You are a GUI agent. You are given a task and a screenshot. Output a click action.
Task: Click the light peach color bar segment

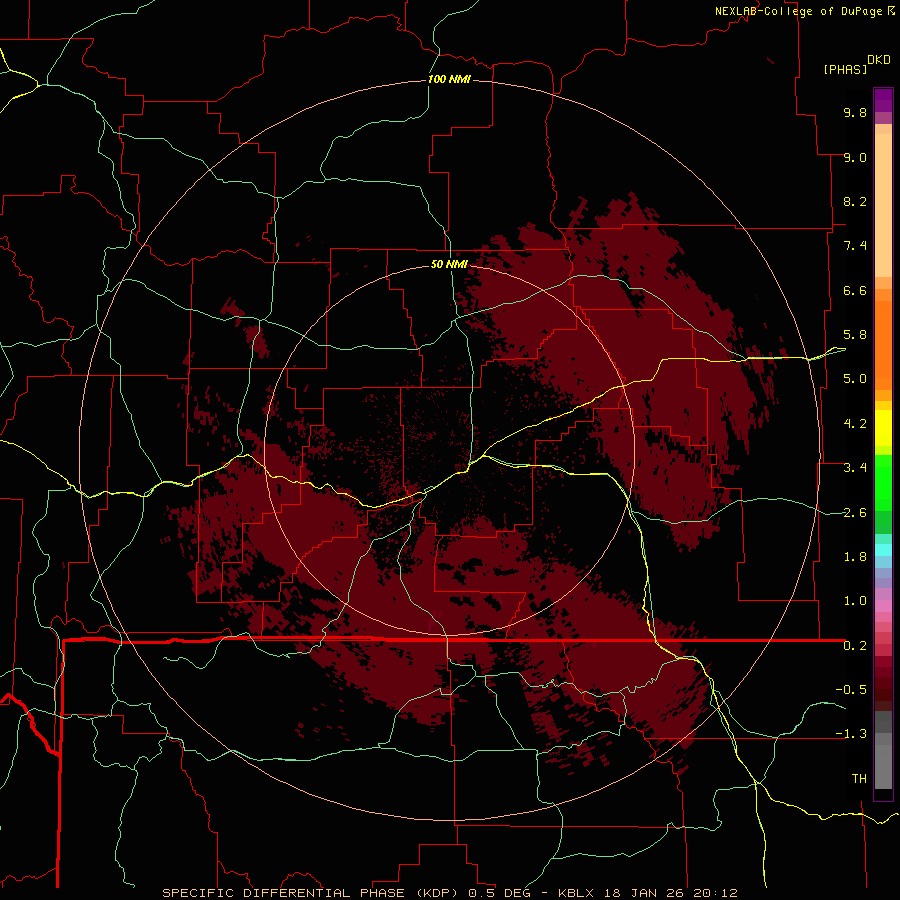(x=883, y=207)
